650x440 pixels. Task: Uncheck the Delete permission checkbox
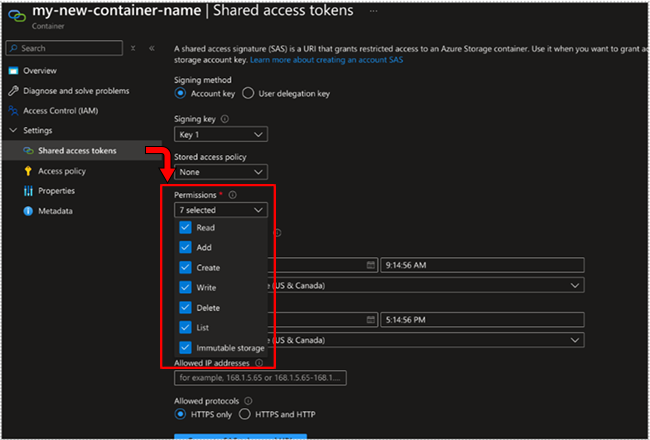click(185, 308)
